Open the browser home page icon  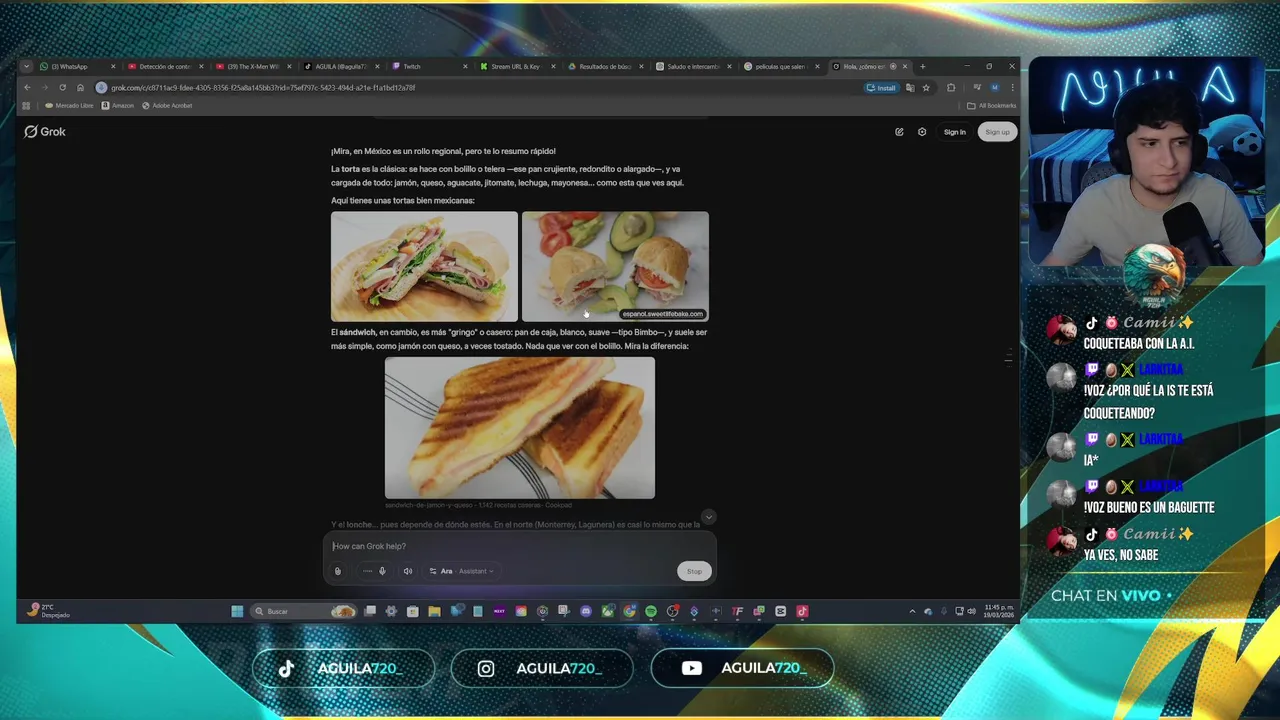pos(80,87)
